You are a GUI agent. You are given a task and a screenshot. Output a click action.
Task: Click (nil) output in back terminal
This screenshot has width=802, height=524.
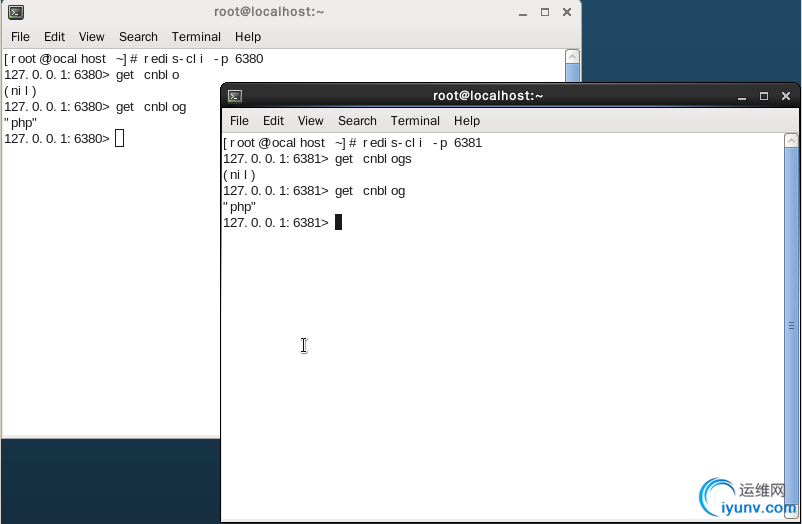20,91
